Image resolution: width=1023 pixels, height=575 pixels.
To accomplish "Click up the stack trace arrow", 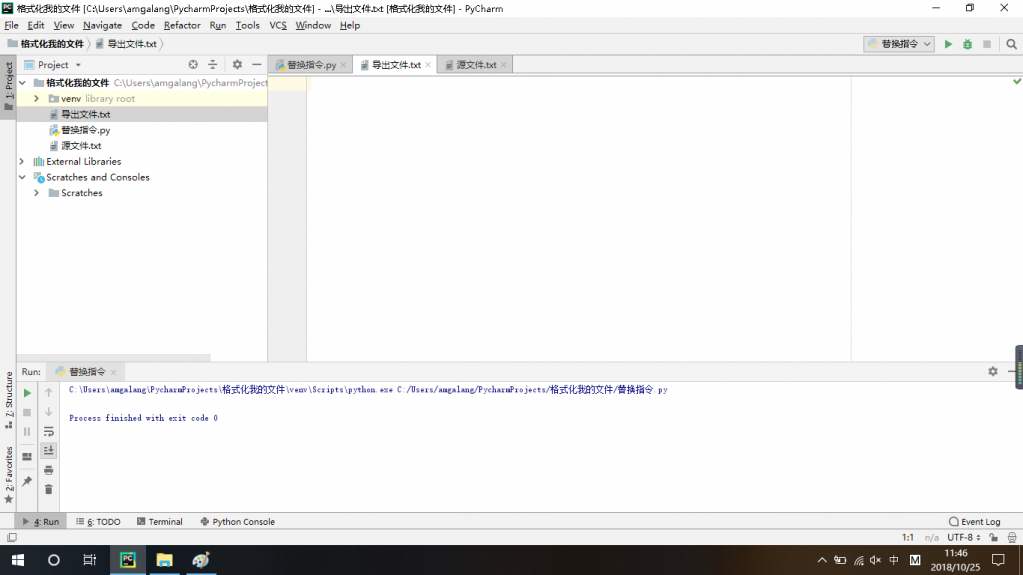I will pos(48,393).
